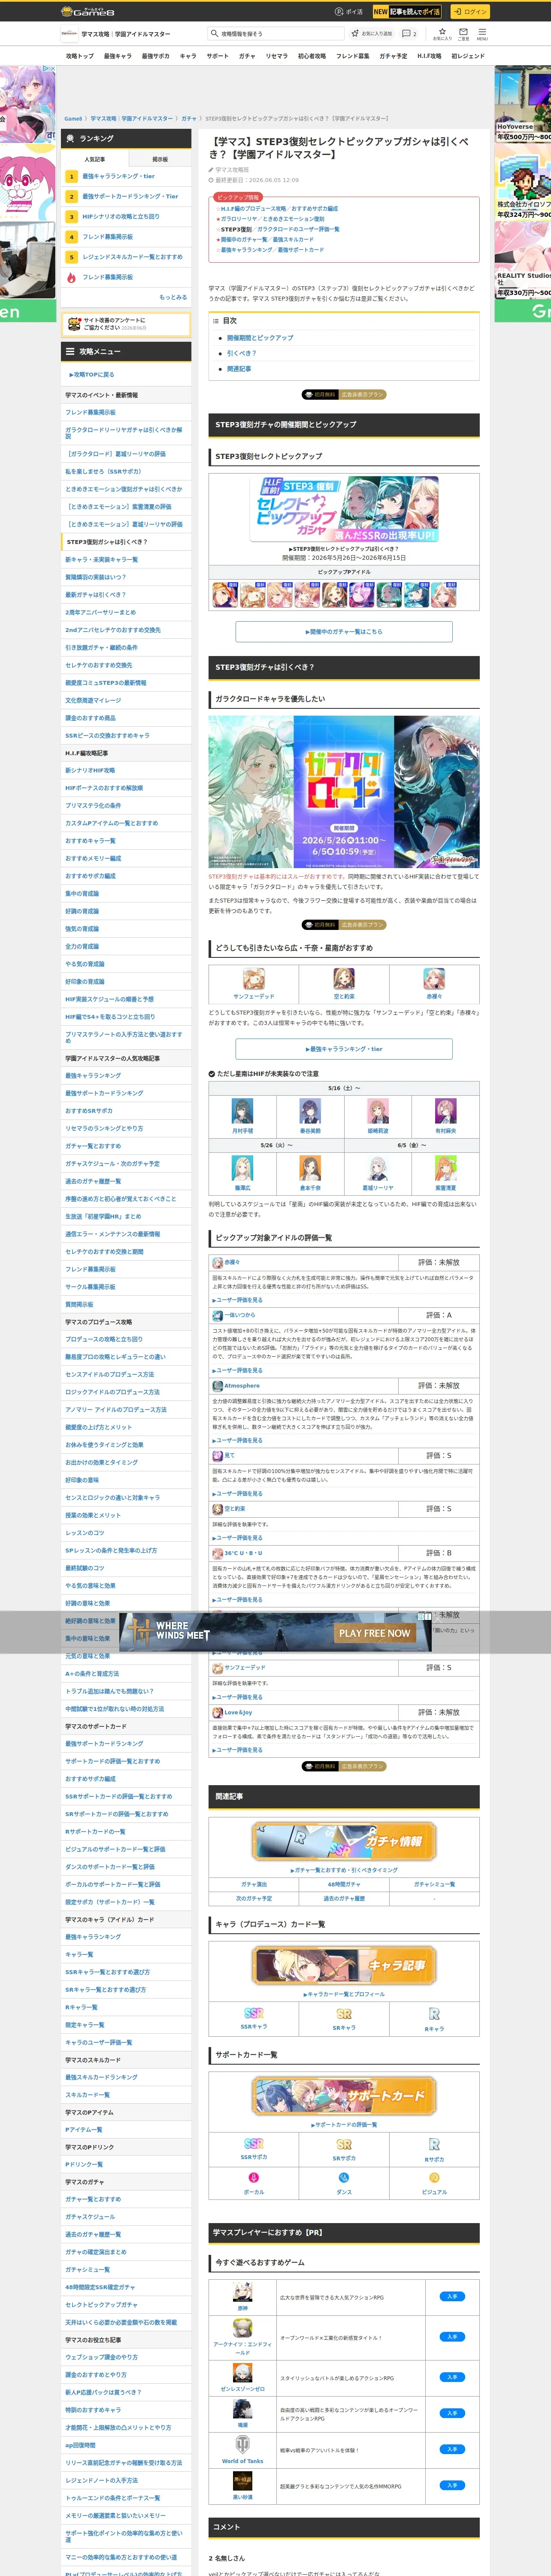Image resolution: width=551 pixels, height=2576 pixels.
Task: Click the ログイン button
Action: [470, 12]
